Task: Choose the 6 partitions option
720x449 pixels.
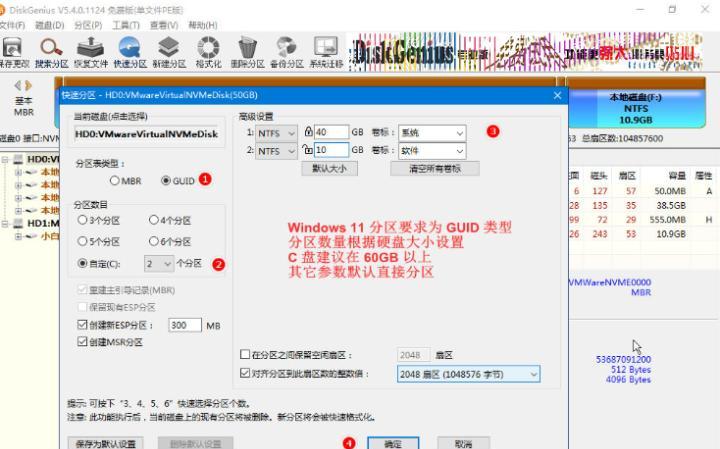Action: [170, 241]
